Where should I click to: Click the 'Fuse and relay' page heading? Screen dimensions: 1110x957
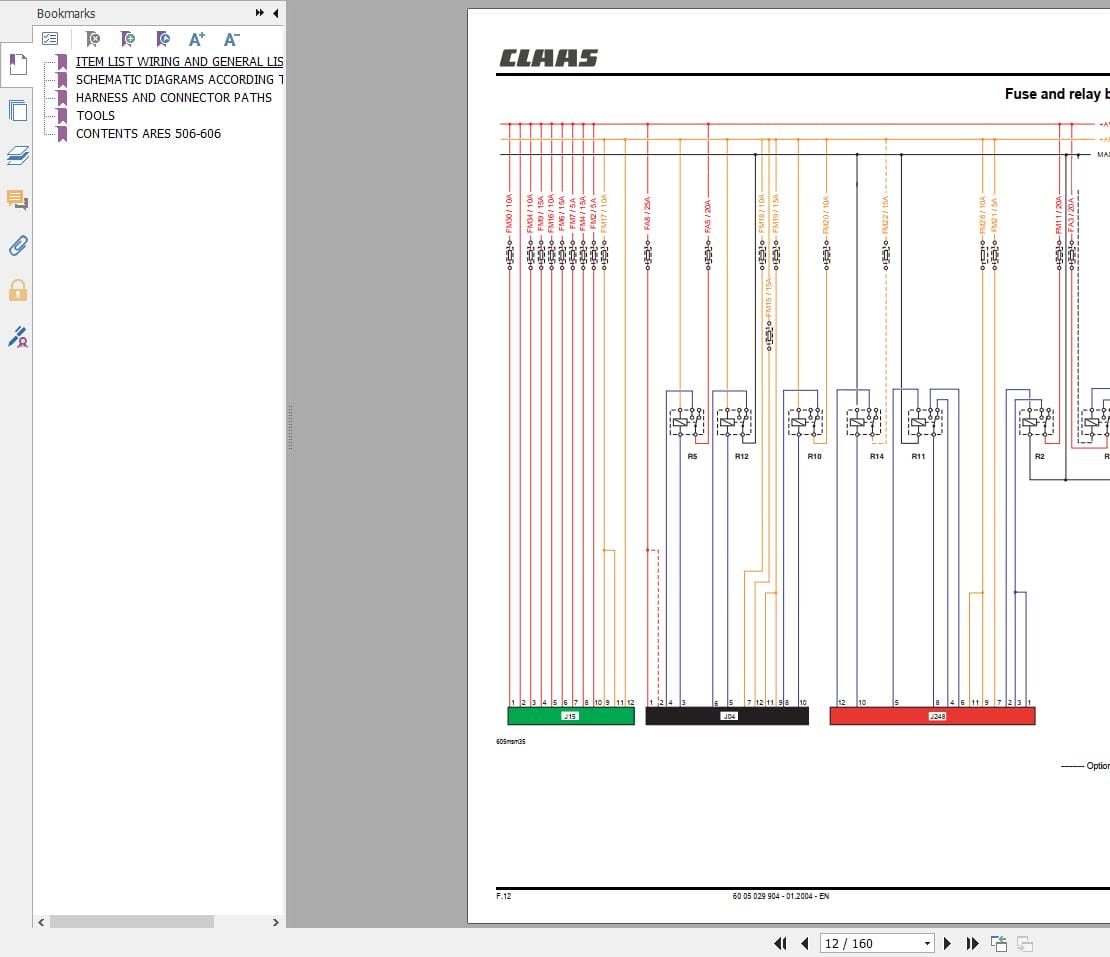pyautogui.click(x=1056, y=93)
